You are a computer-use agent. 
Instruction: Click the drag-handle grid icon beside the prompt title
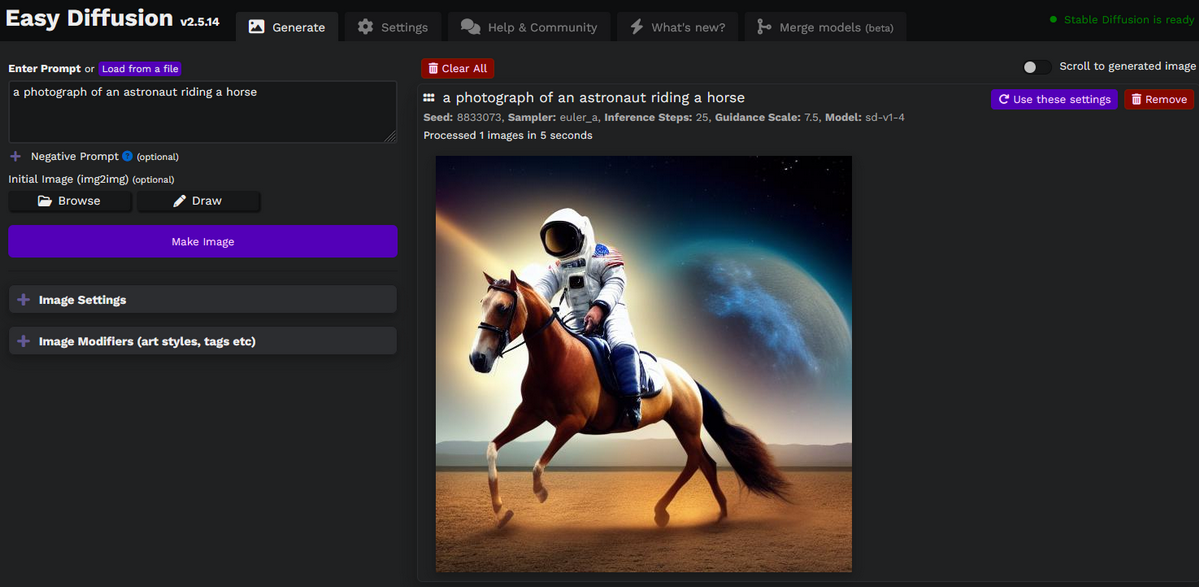429,98
